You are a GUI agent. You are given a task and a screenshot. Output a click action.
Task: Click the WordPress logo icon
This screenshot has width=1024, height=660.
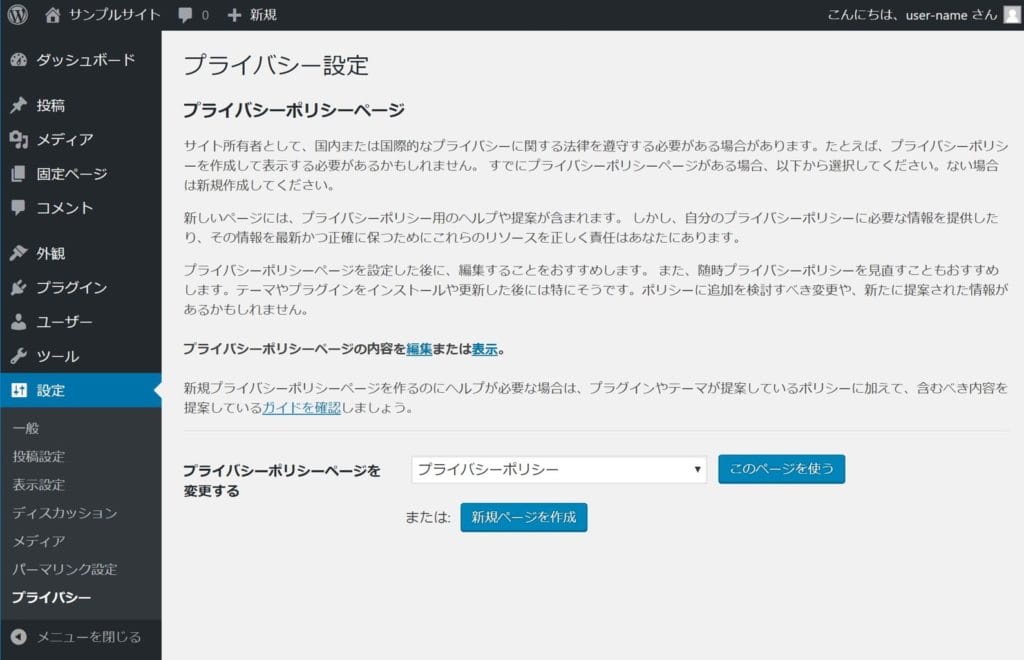[x=17, y=15]
